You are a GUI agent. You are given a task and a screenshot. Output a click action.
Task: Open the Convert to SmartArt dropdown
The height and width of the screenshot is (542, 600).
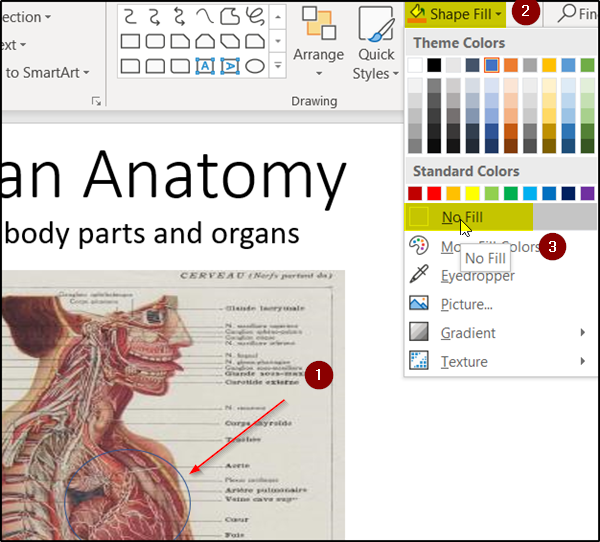[47, 72]
